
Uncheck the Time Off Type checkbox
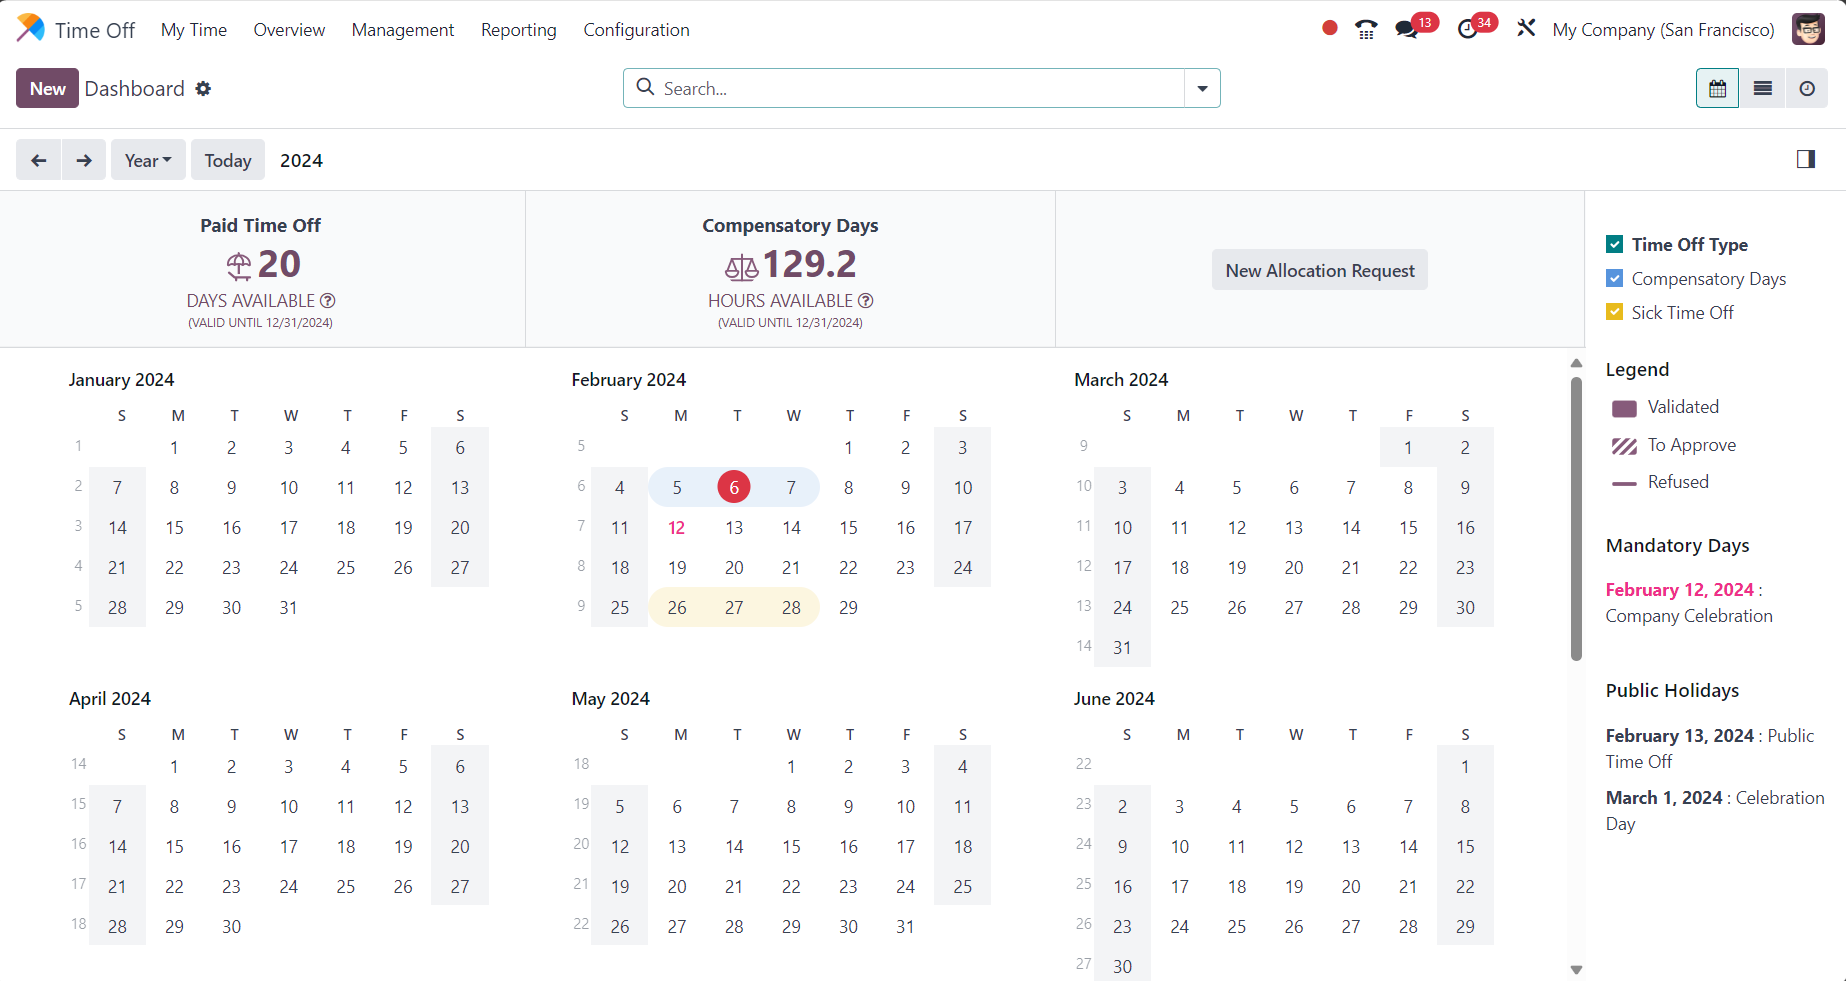(1614, 244)
